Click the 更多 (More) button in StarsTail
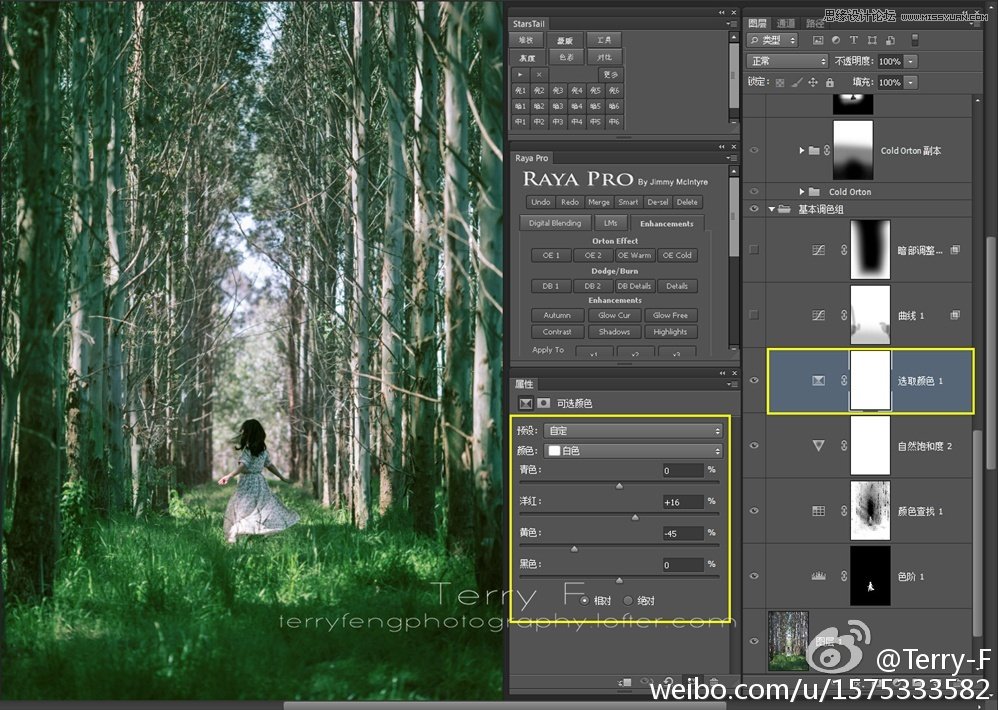The image size is (998, 710). pos(610,74)
